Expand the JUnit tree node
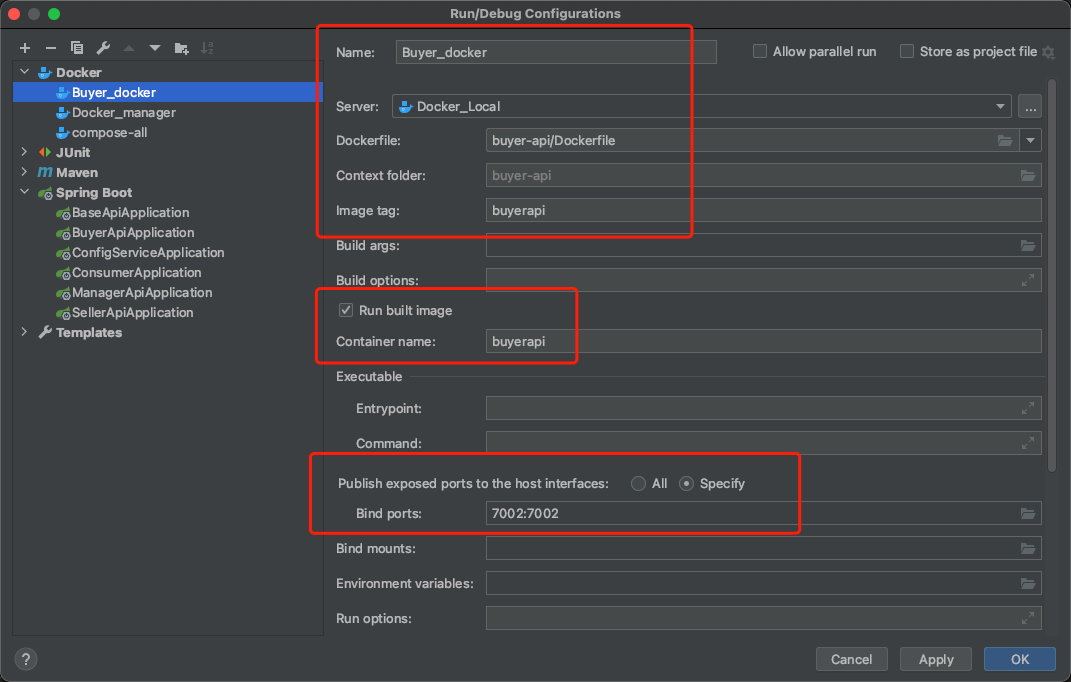 click(25, 153)
